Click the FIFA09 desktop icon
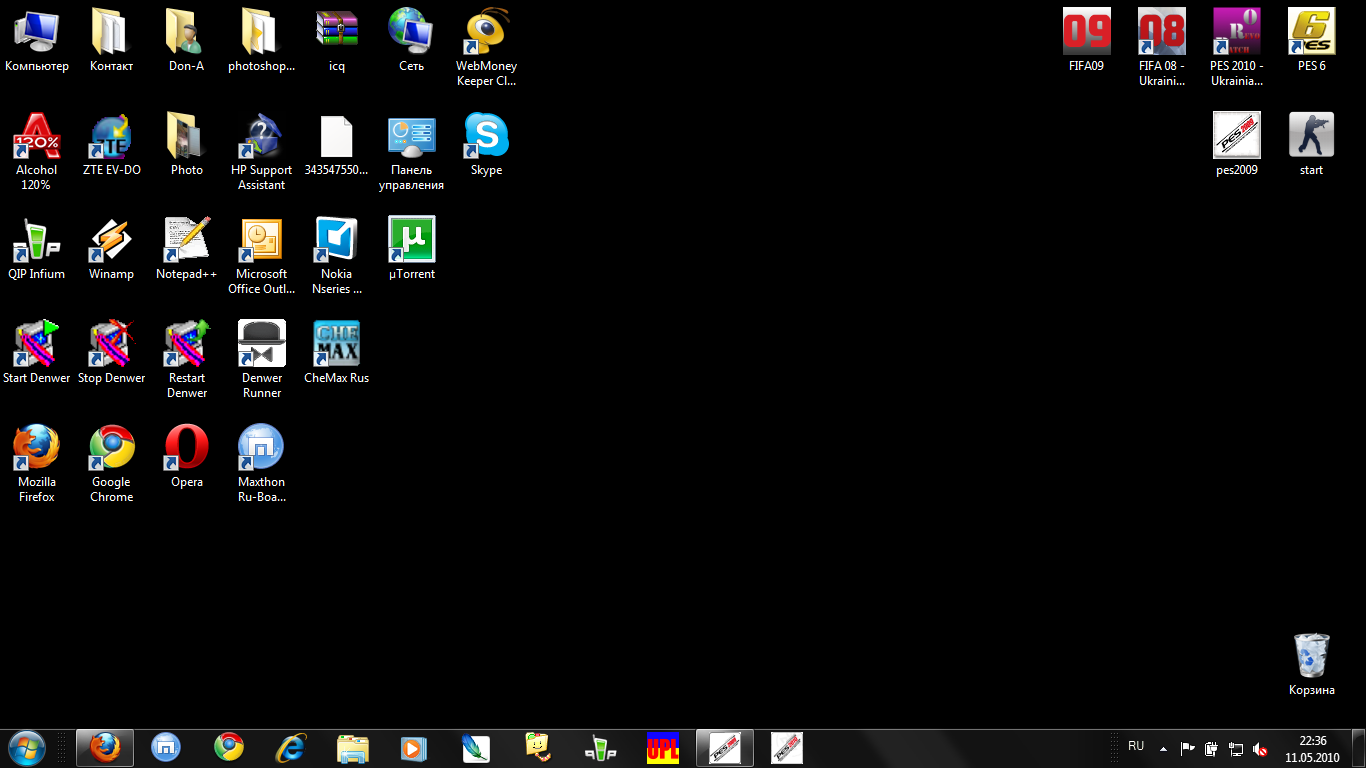Screen dimensions: 1366x768 pyautogui.click(x=1086, y=33)
